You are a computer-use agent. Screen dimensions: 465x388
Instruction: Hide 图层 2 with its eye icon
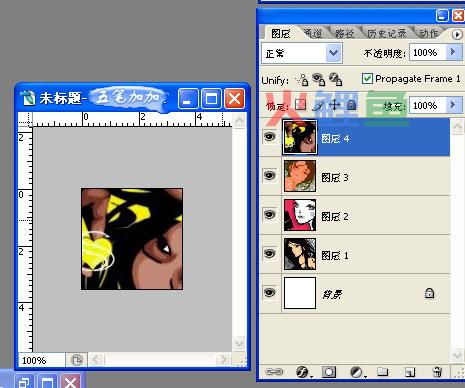pos(270,214)
